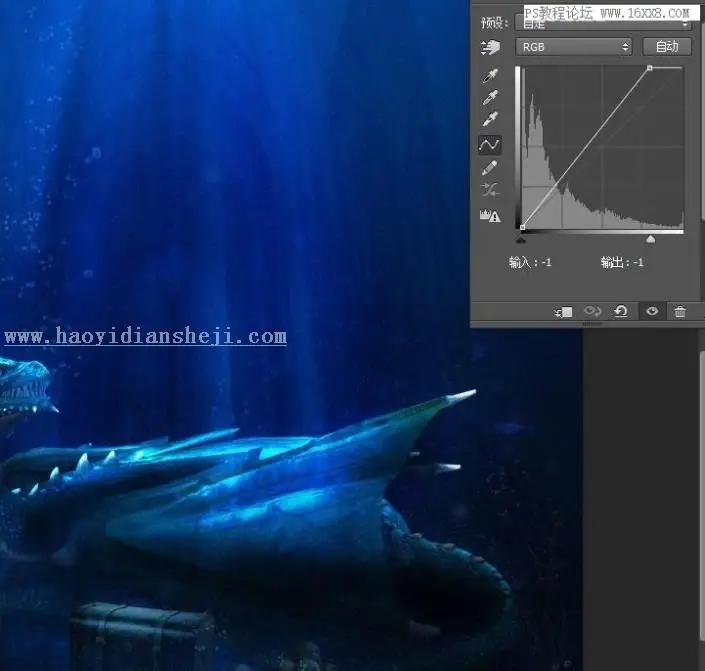Delete the curves adjustment layer
Image resolution: width=705 pixels, height=671 pixels.
click(x=680, y=311)
